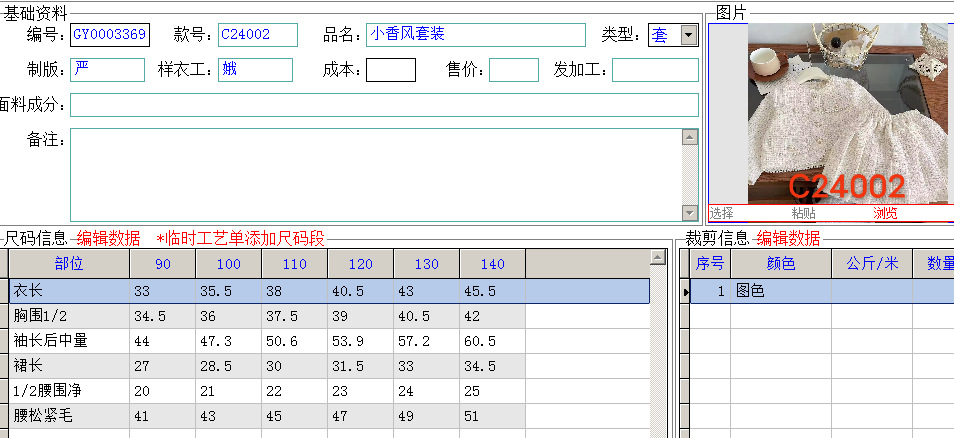Select the 裙长 row label

coord(69,366)
